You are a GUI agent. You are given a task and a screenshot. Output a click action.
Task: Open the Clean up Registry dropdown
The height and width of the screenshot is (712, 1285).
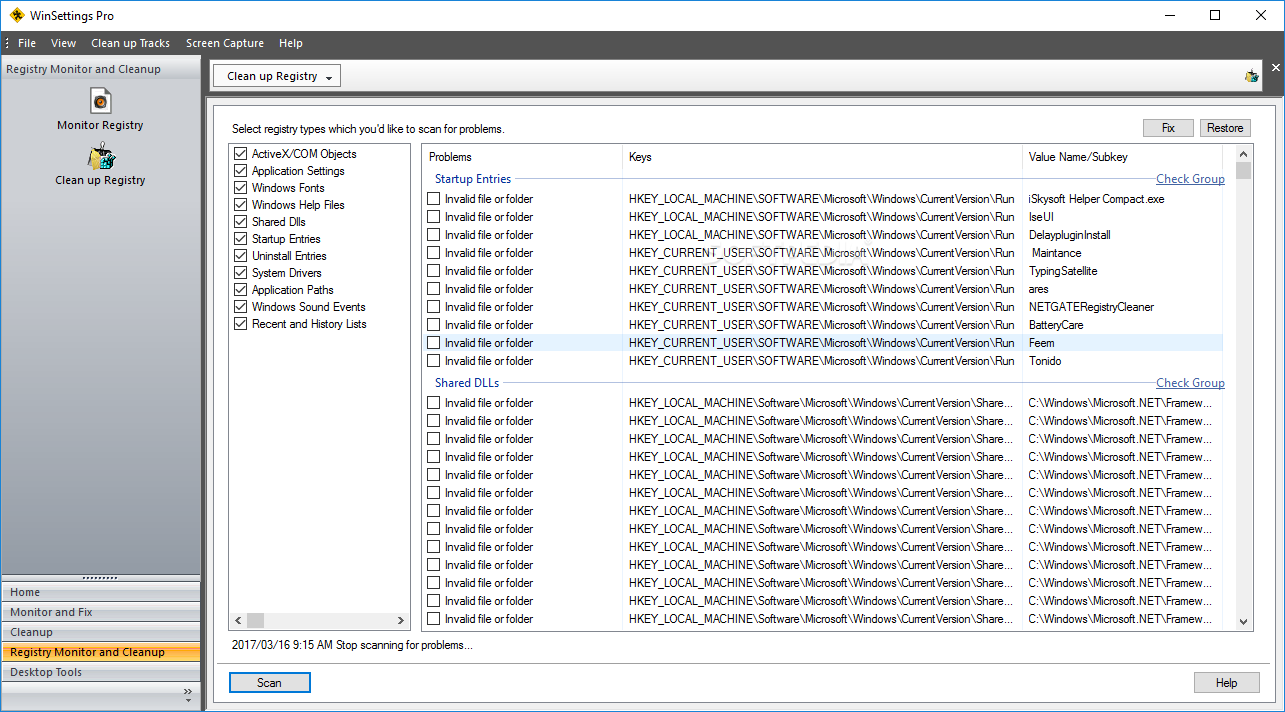pos(277,76)
